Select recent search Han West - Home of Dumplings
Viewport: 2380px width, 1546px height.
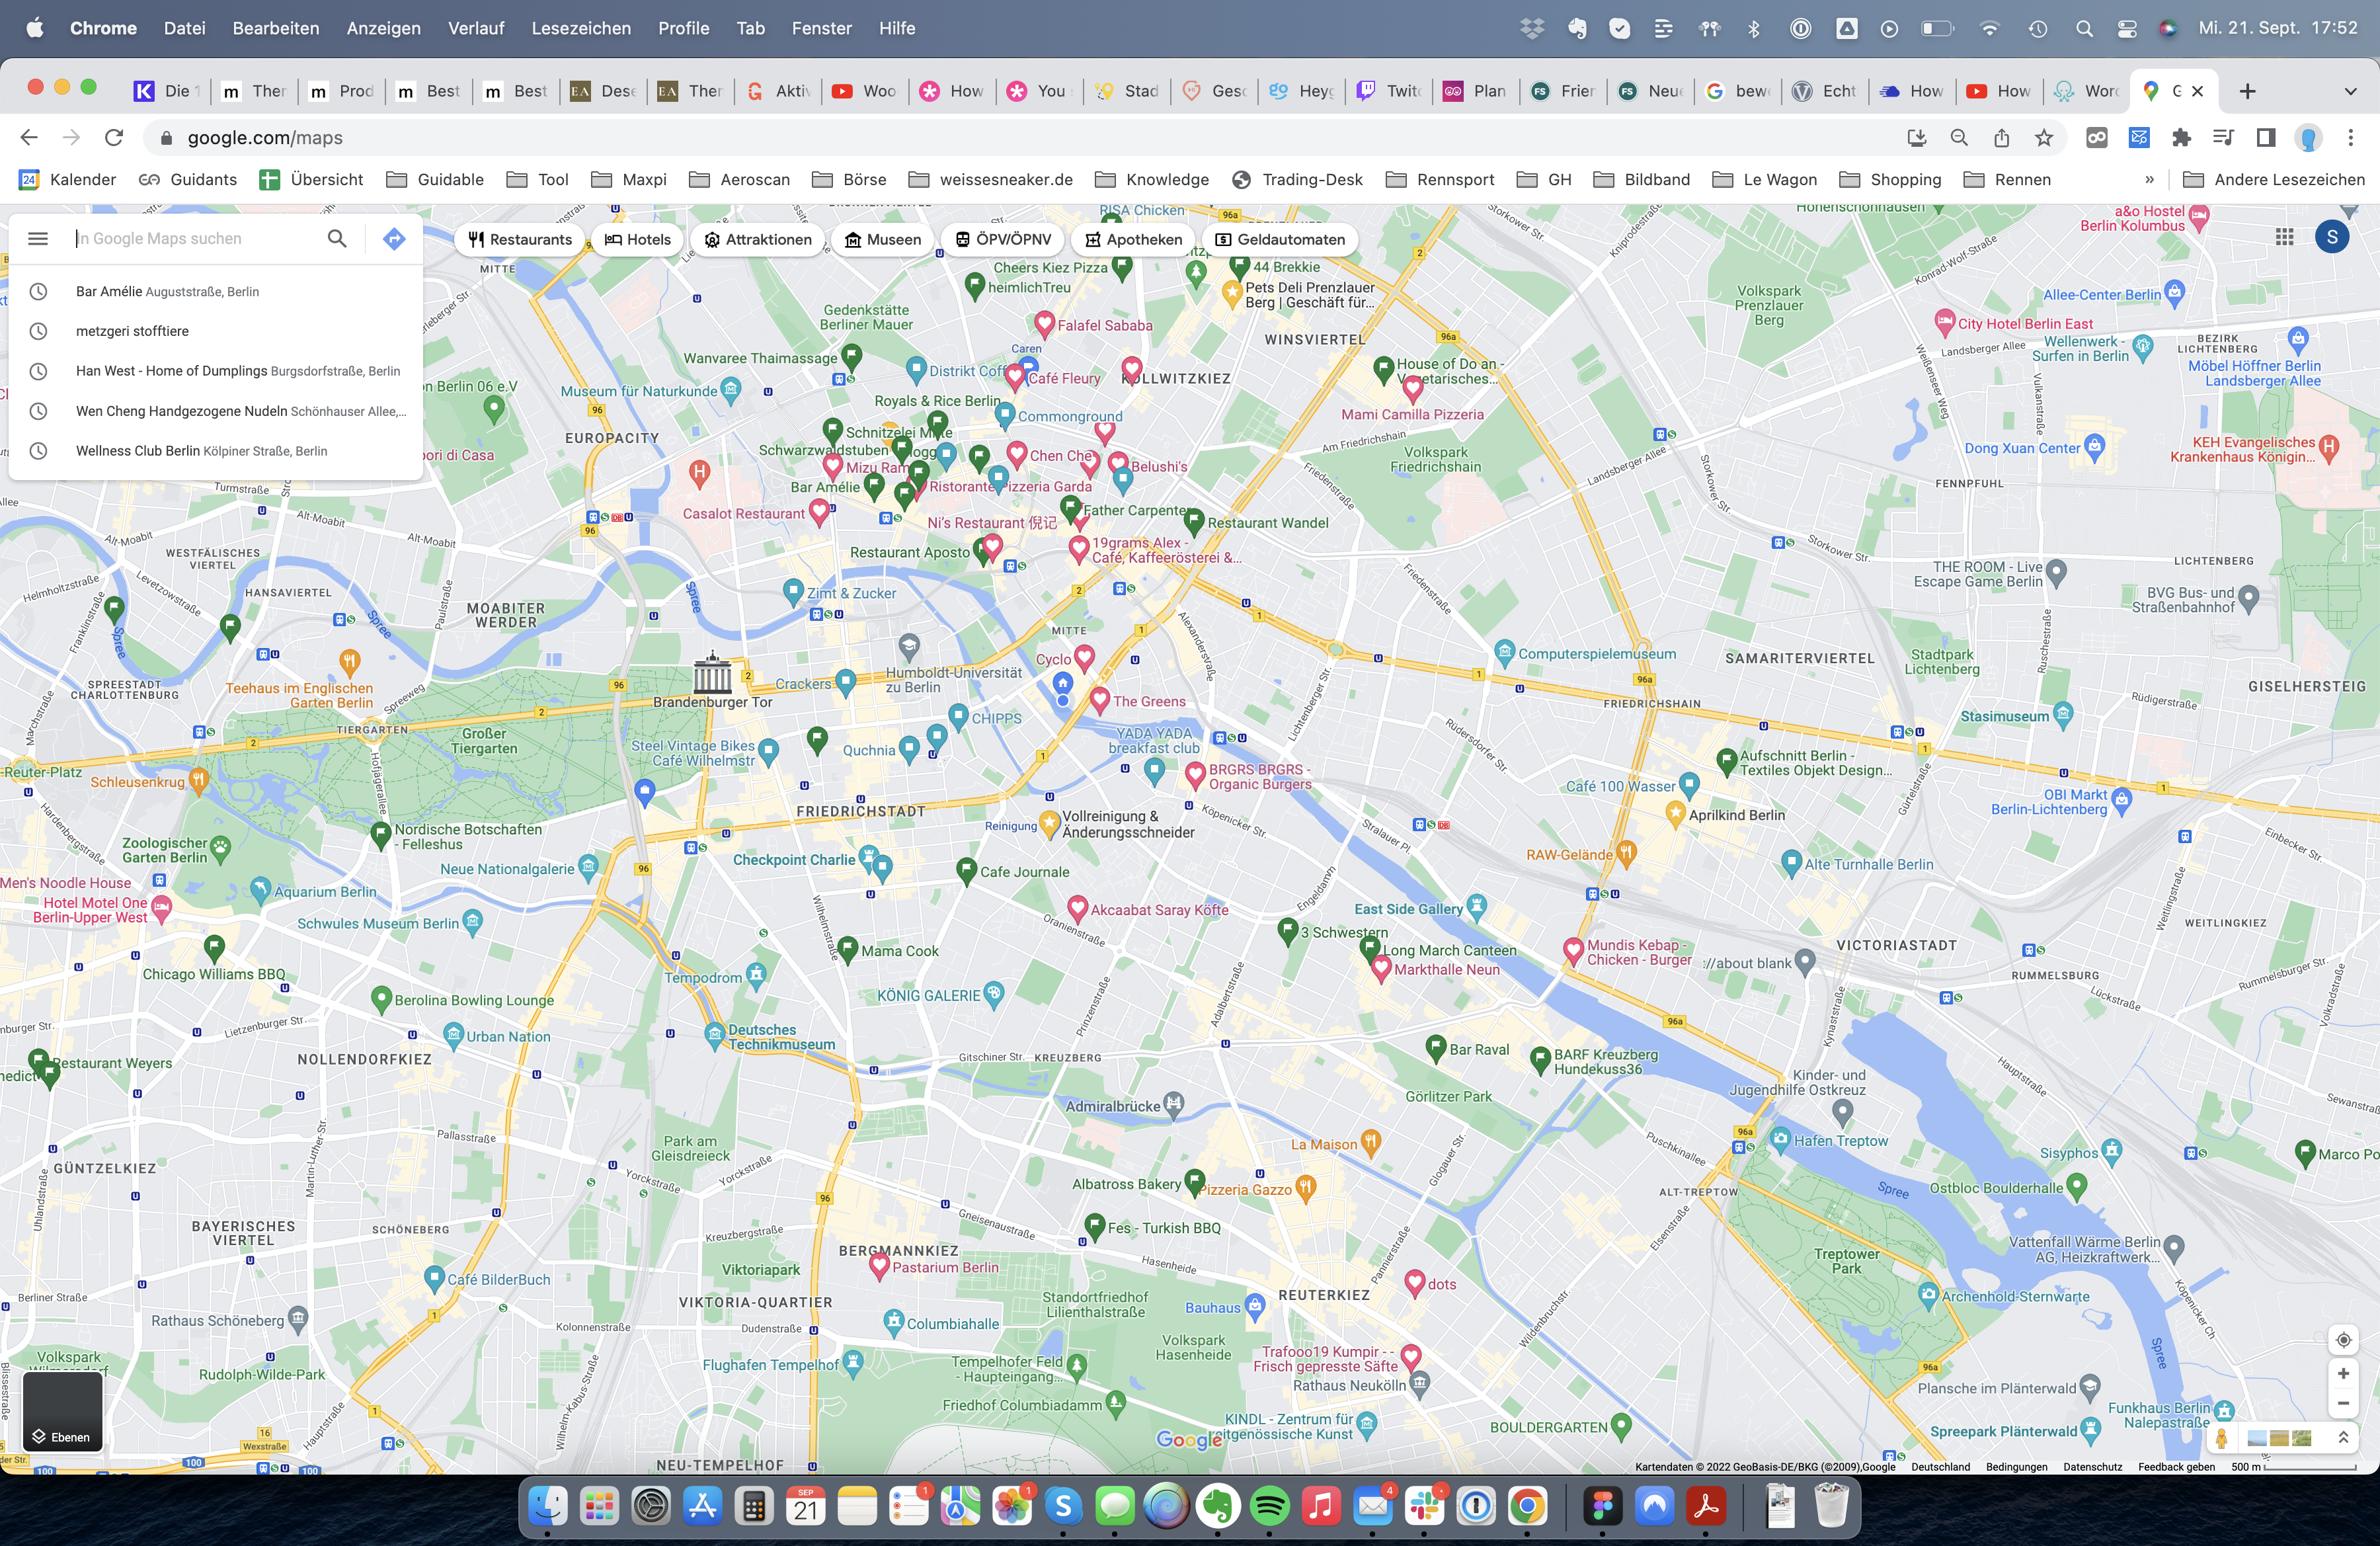[x=216, y=371]
